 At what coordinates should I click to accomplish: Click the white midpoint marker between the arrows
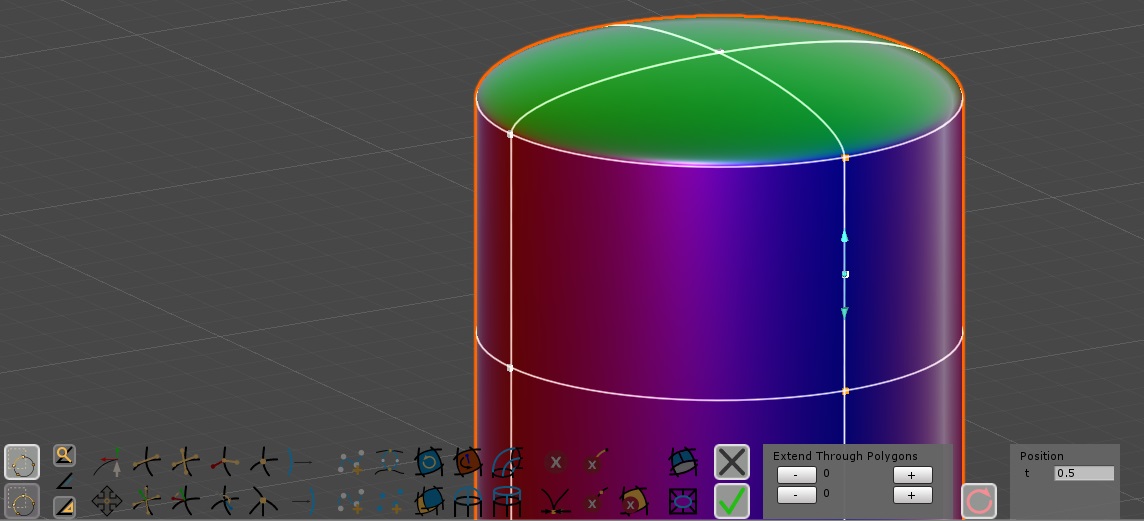(845, 274)
